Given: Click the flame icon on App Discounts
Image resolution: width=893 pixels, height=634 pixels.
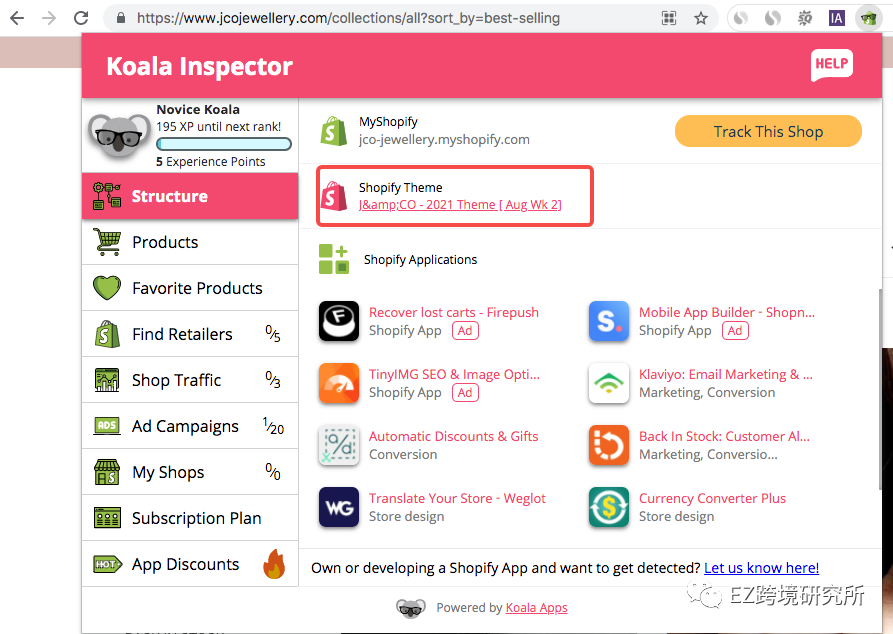Looking at the screenshot, I should pyautogui.click(x=274, y=564).
